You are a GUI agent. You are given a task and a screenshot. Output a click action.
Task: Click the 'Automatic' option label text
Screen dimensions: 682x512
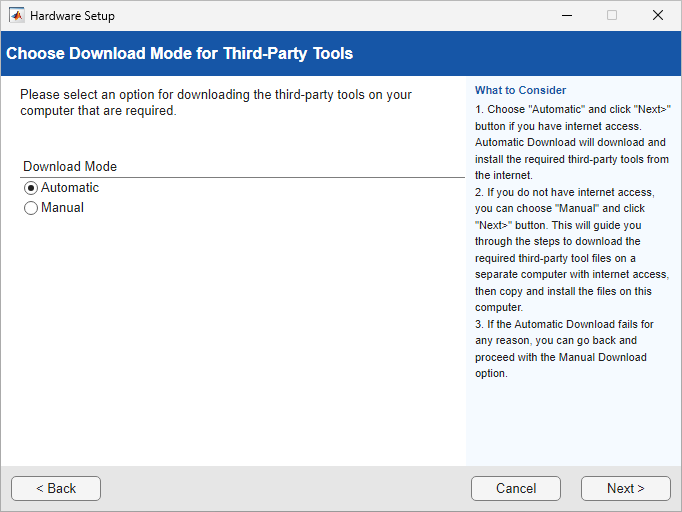click(x=70, y=188)
